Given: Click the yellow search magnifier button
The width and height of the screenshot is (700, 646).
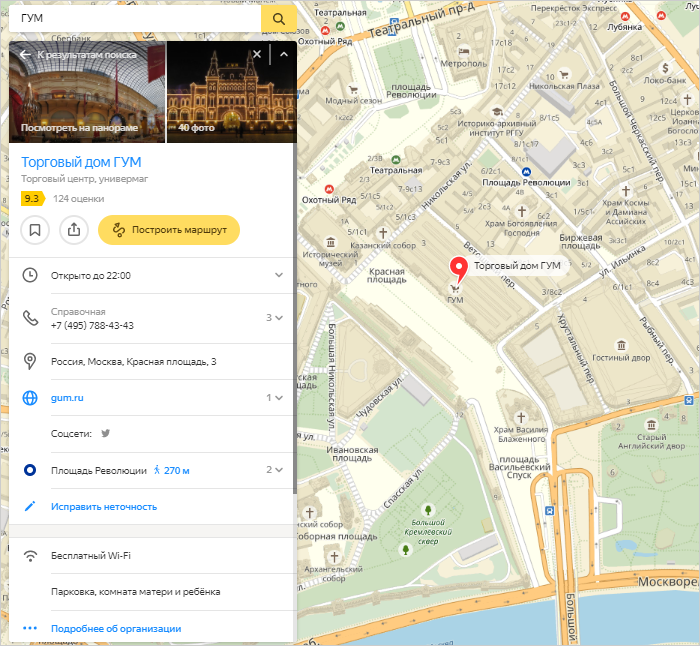Looking at the screenshot, I should [x=279, y=19].
